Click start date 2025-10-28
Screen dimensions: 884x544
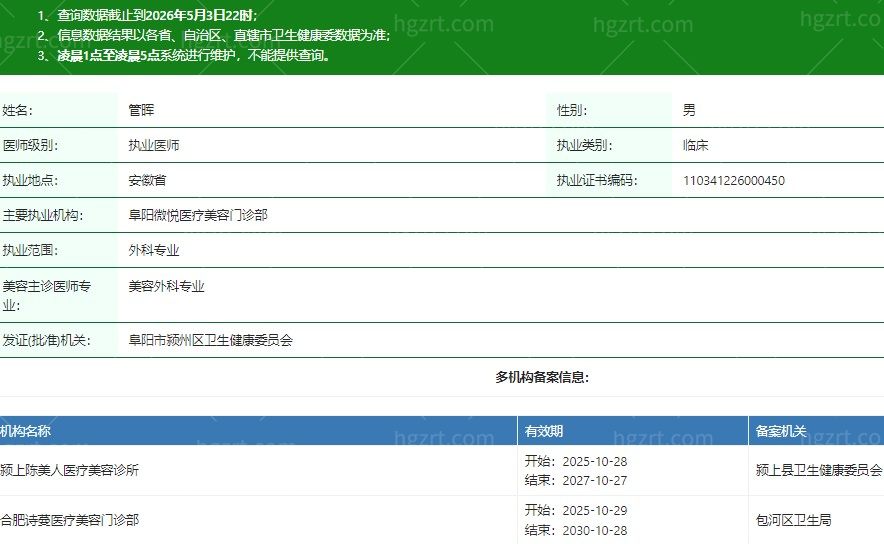(x=595, y=461)
